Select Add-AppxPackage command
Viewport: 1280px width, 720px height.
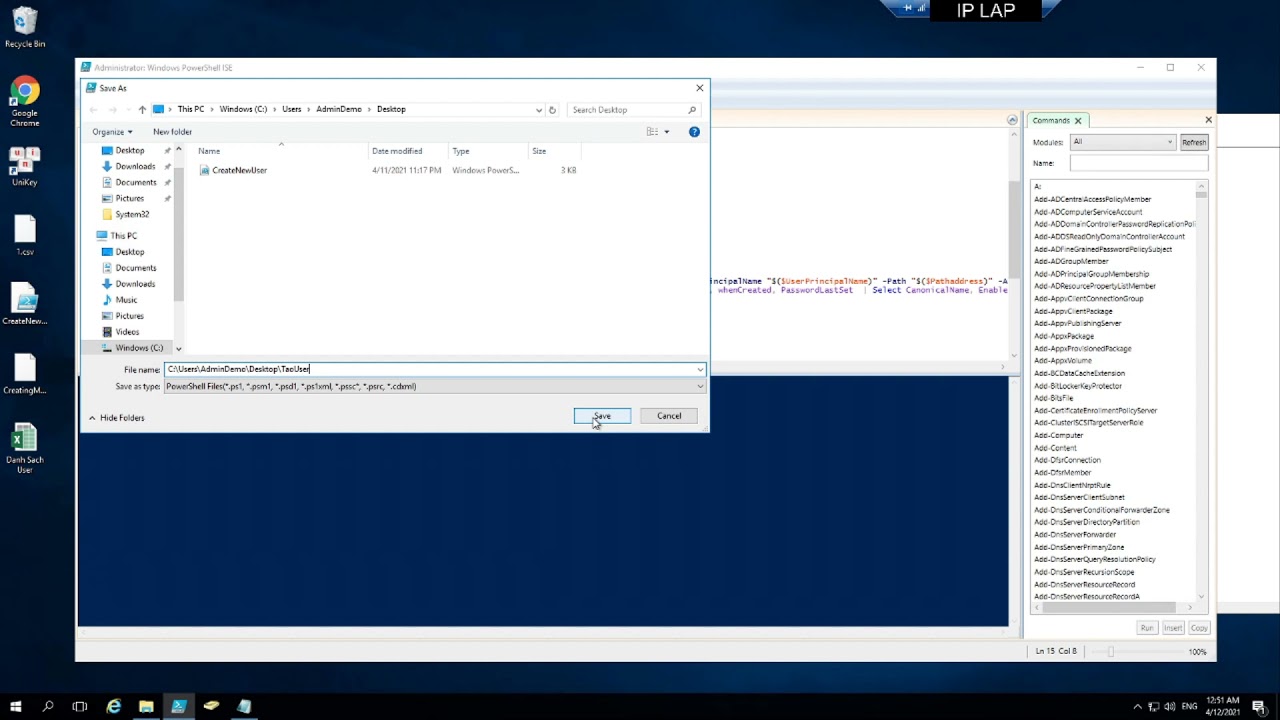pos(1064,336)
